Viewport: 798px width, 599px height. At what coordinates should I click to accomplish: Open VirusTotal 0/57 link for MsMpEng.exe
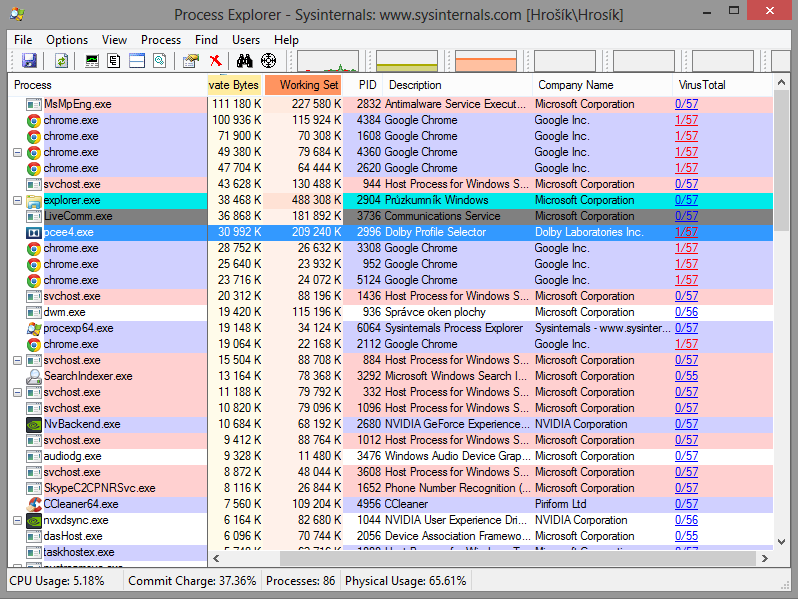(686, 104)
